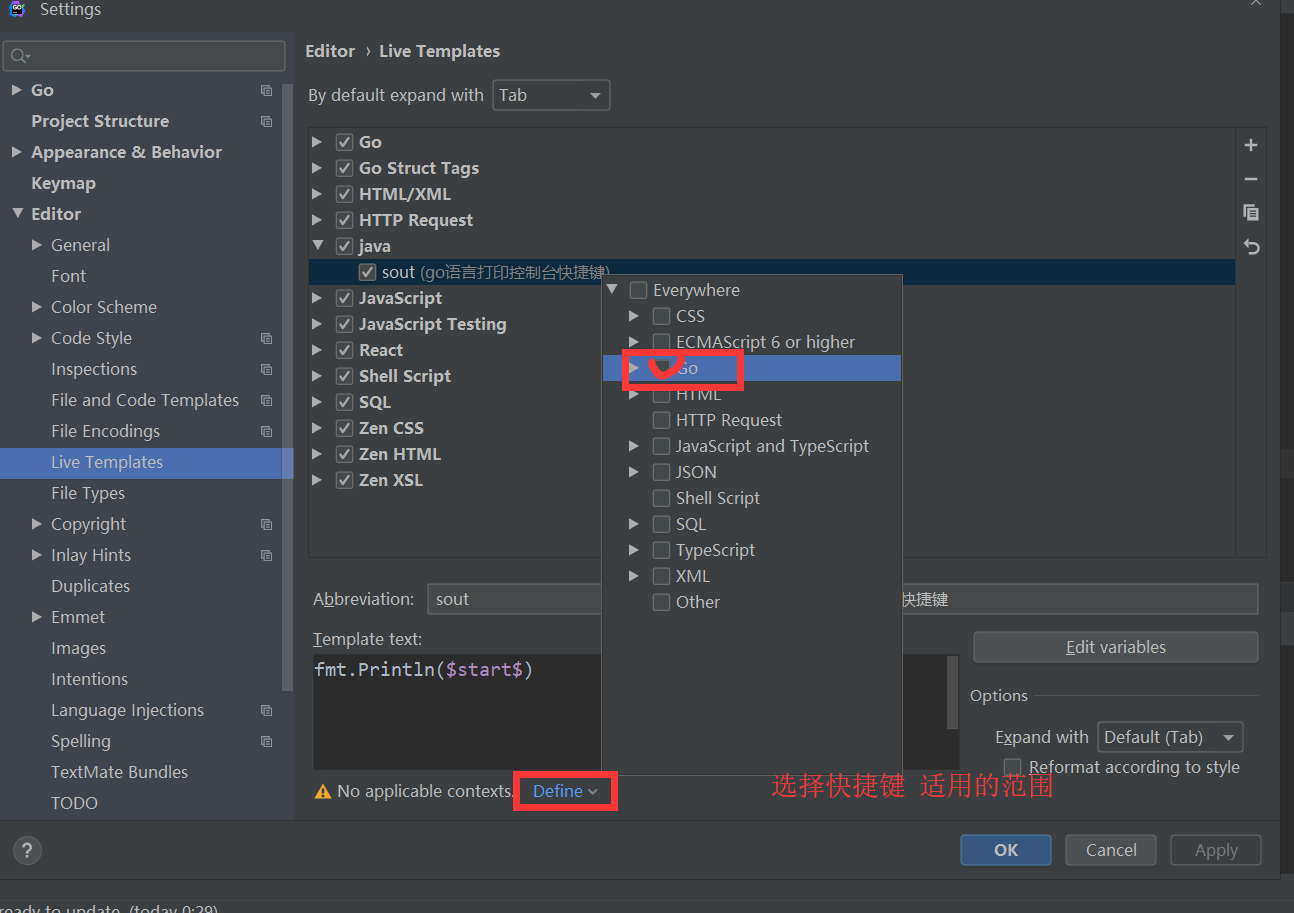
Task: Open the TODO settings page
Action: pyautogui.click(x=74, y=803)
